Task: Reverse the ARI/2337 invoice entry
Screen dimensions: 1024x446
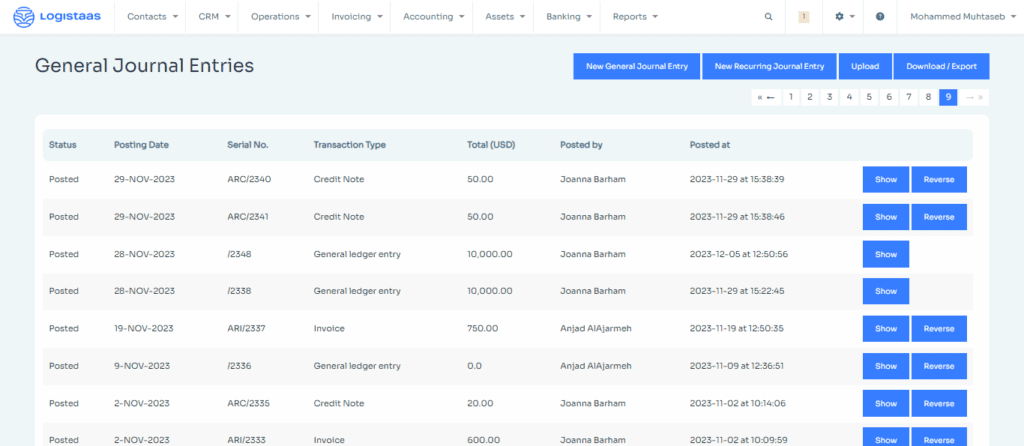Action: (939, 329)
